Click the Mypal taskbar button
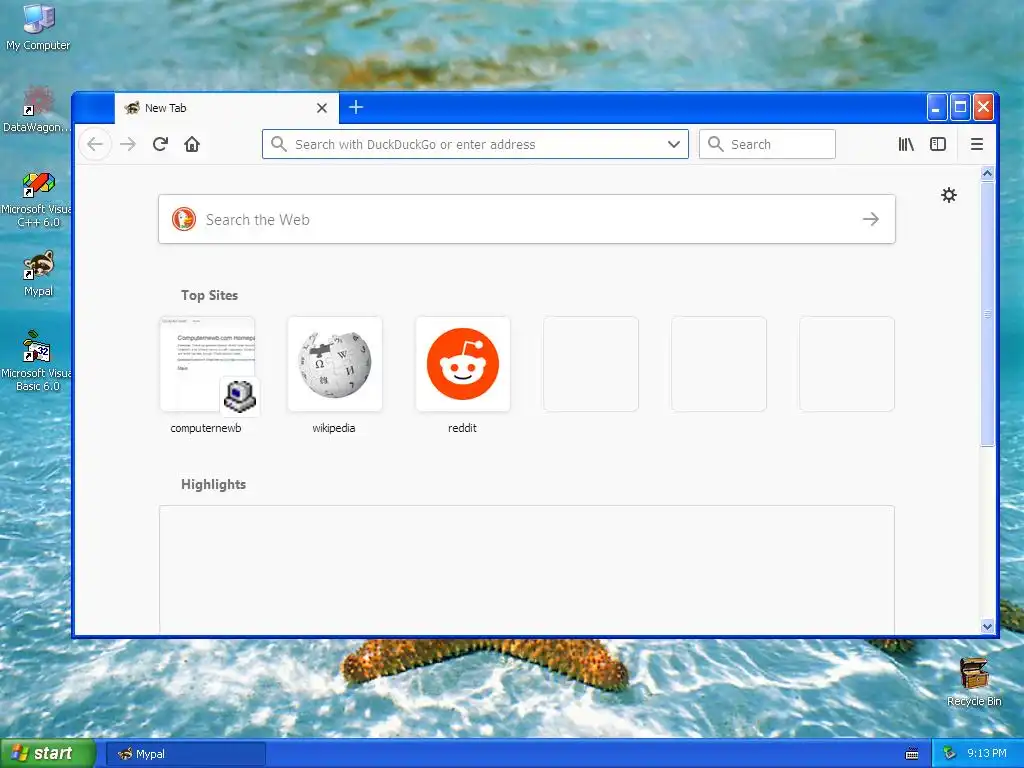The width and height of the screenshot is (1024, 768). (x=185, y=754)
